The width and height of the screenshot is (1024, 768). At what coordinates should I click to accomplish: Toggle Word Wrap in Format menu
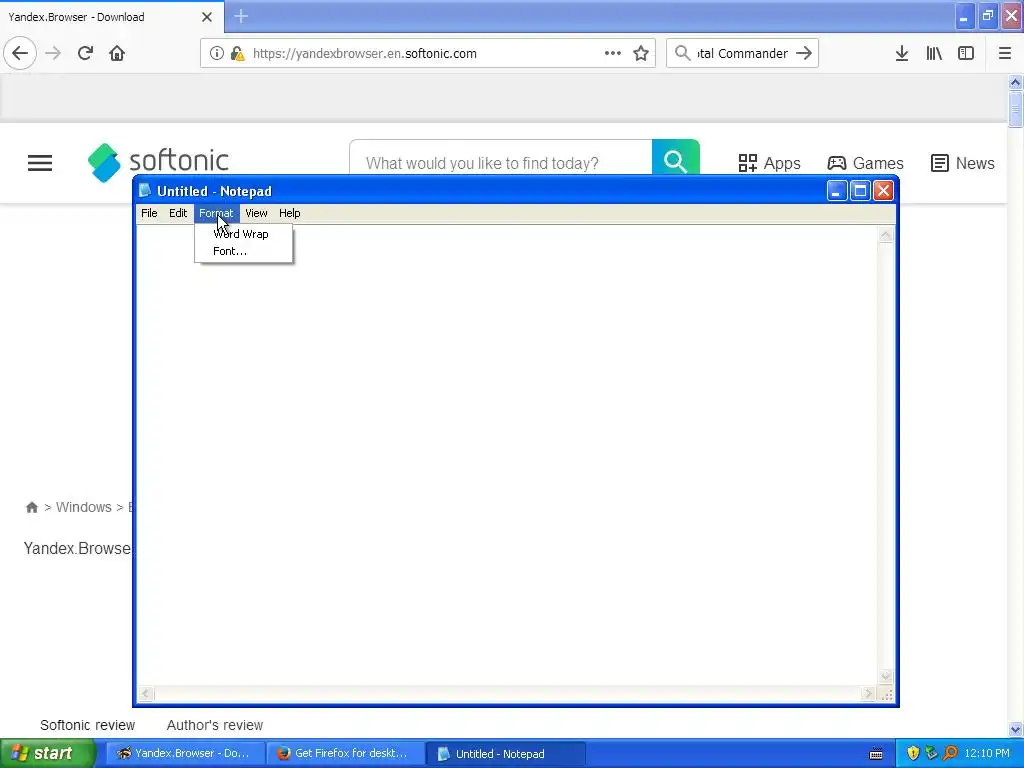[x=244, y=234]
